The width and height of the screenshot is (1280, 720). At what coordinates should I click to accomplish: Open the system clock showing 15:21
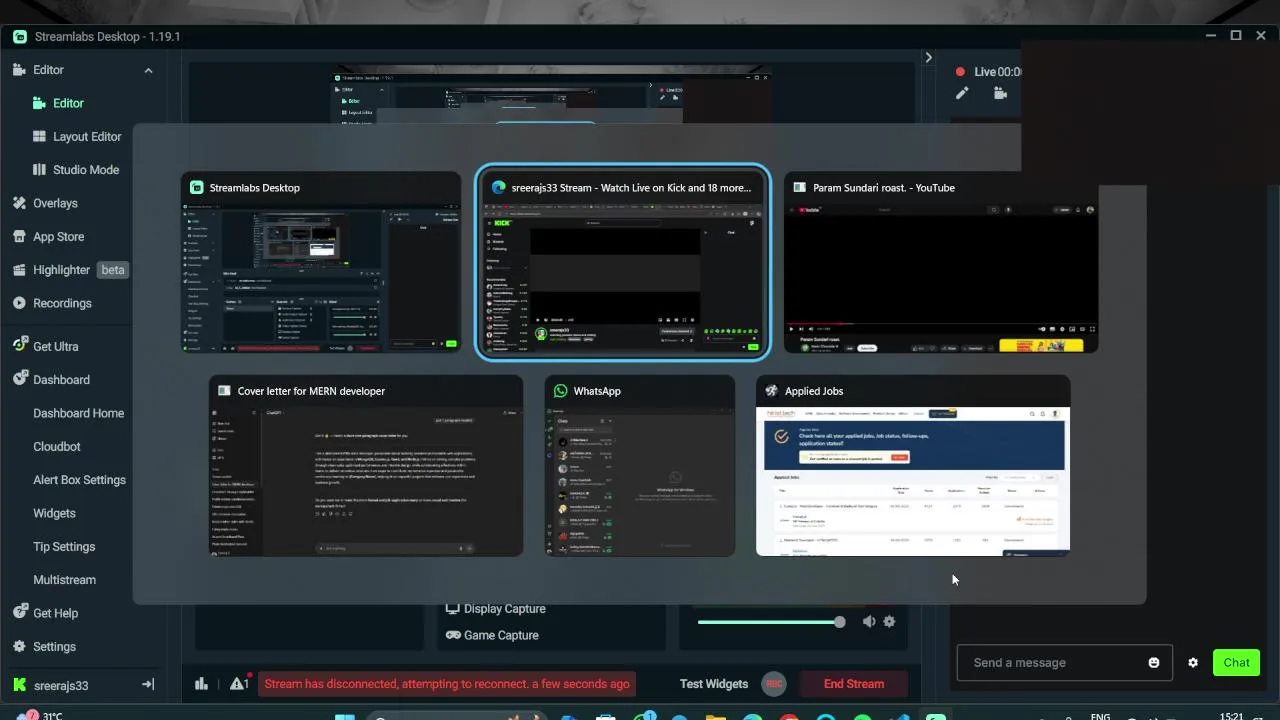pyautogui.click(x=1232, y=715)
